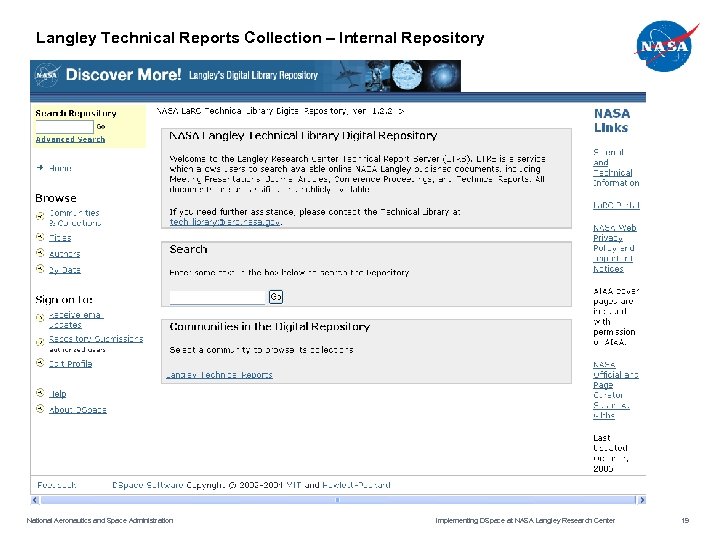Focus the Search Repository sidebar text field
Screen dimensions: 720x540
pos(65,126)
